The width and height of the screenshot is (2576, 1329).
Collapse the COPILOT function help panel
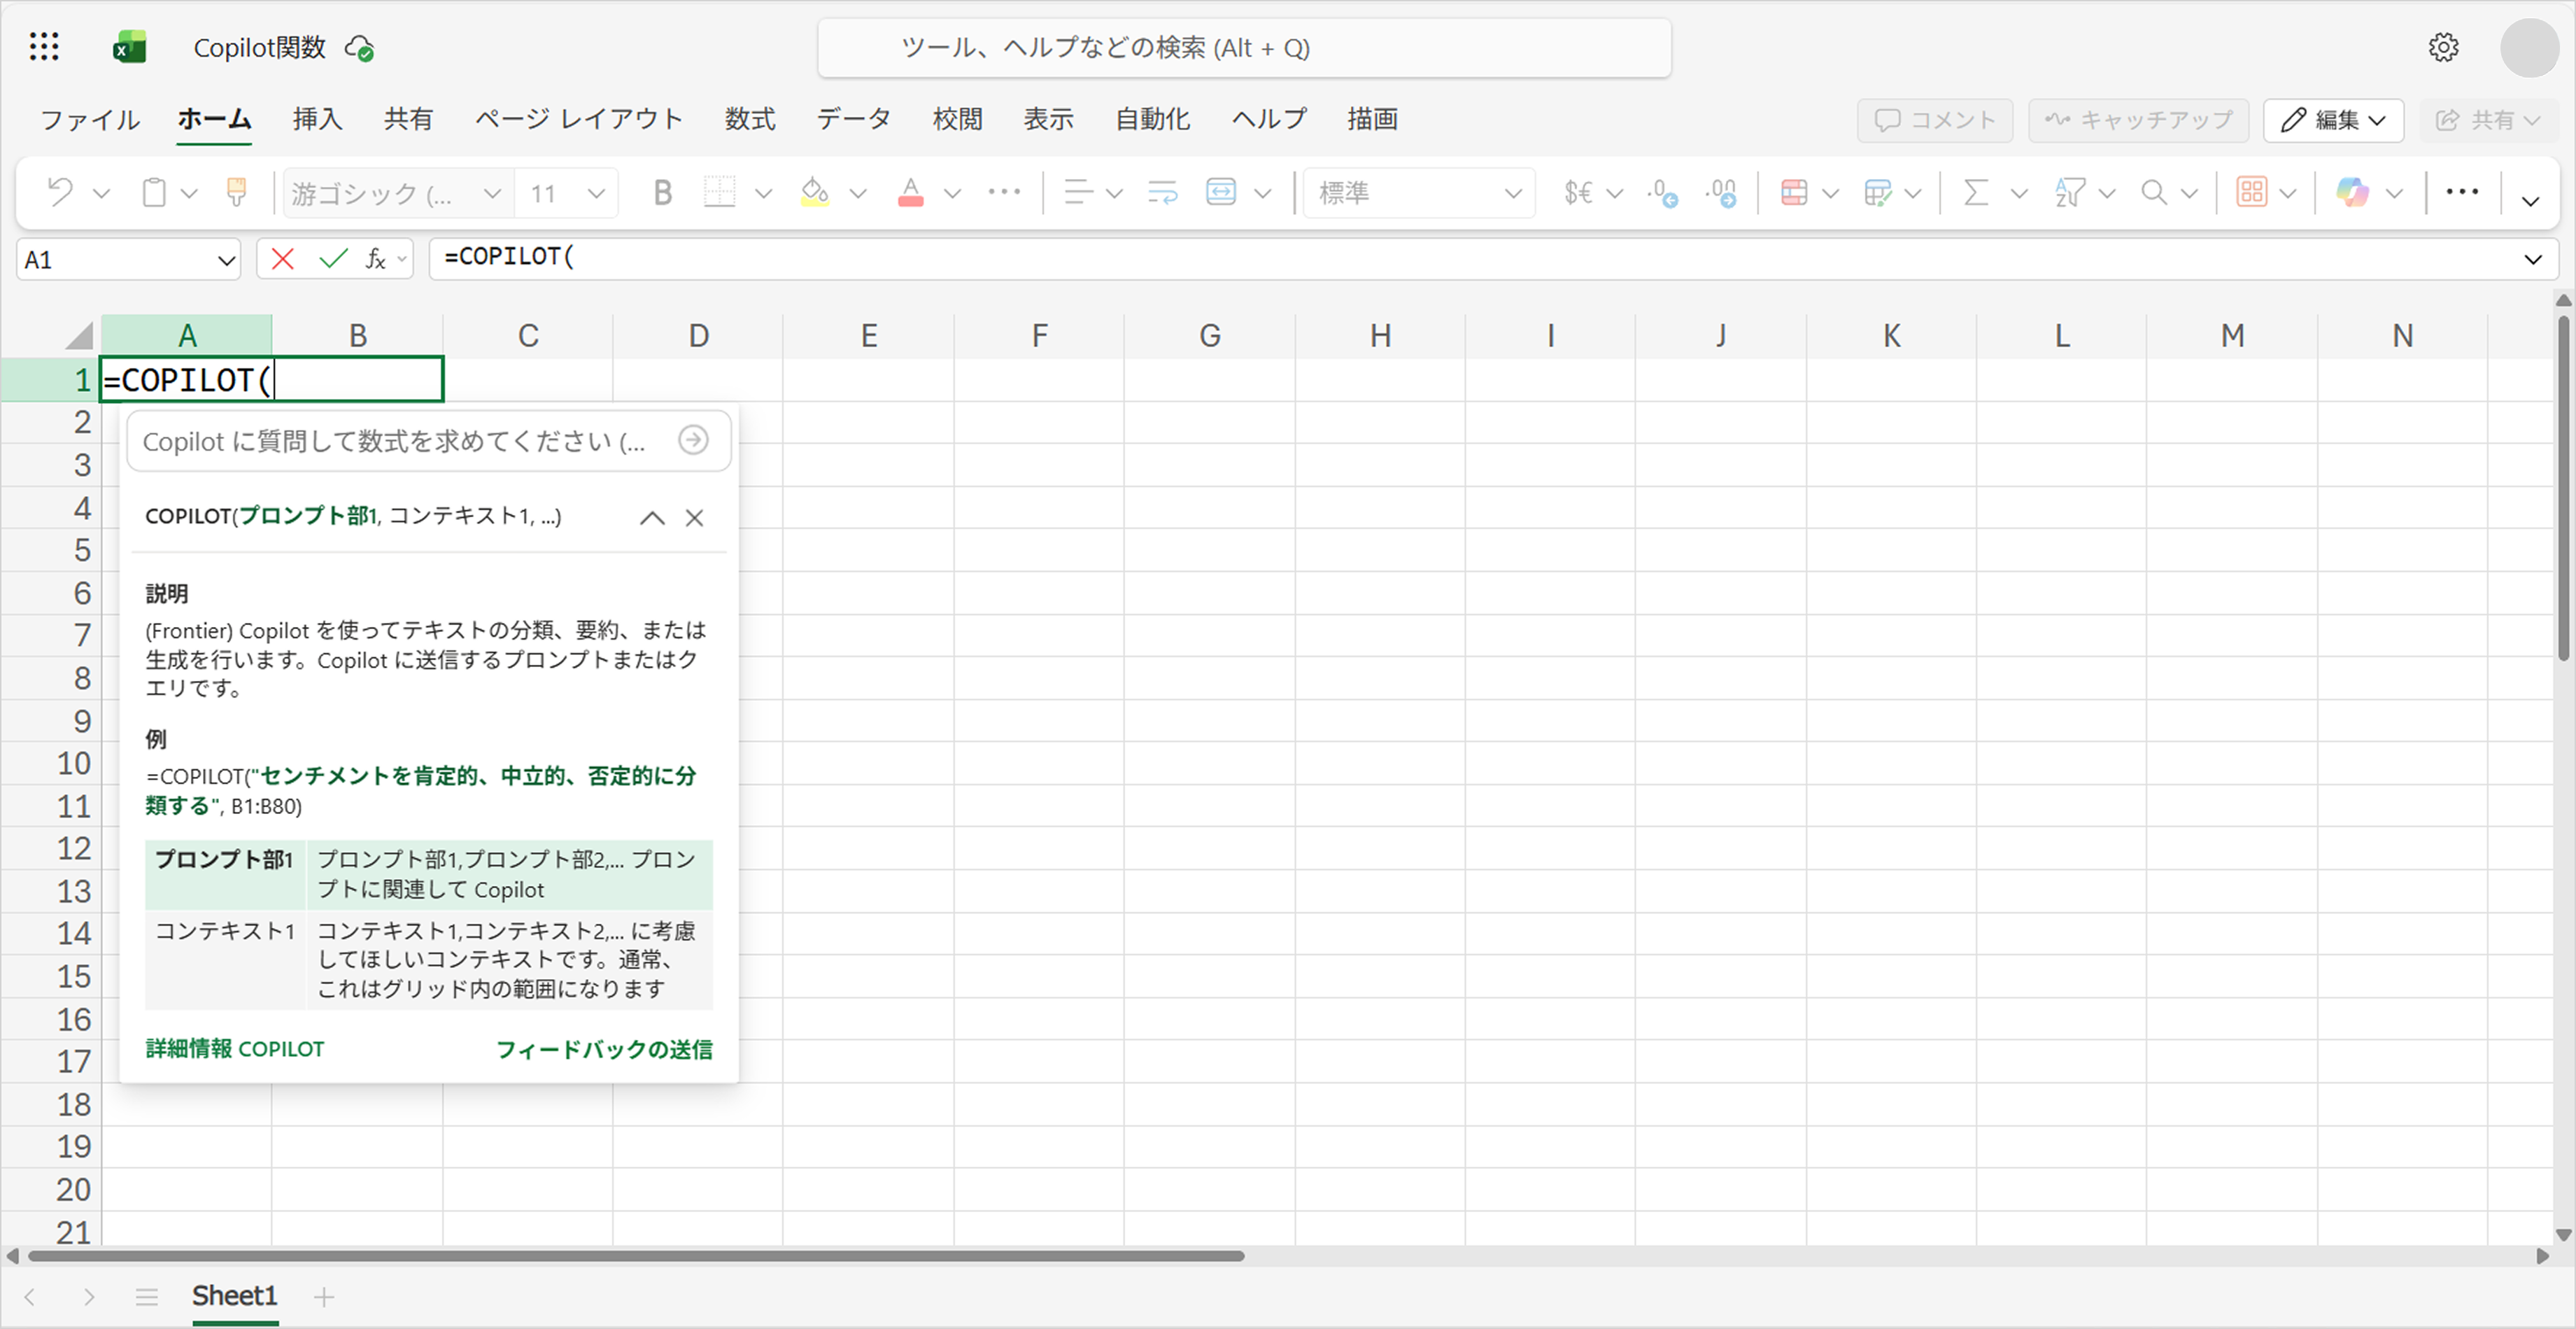652,518
